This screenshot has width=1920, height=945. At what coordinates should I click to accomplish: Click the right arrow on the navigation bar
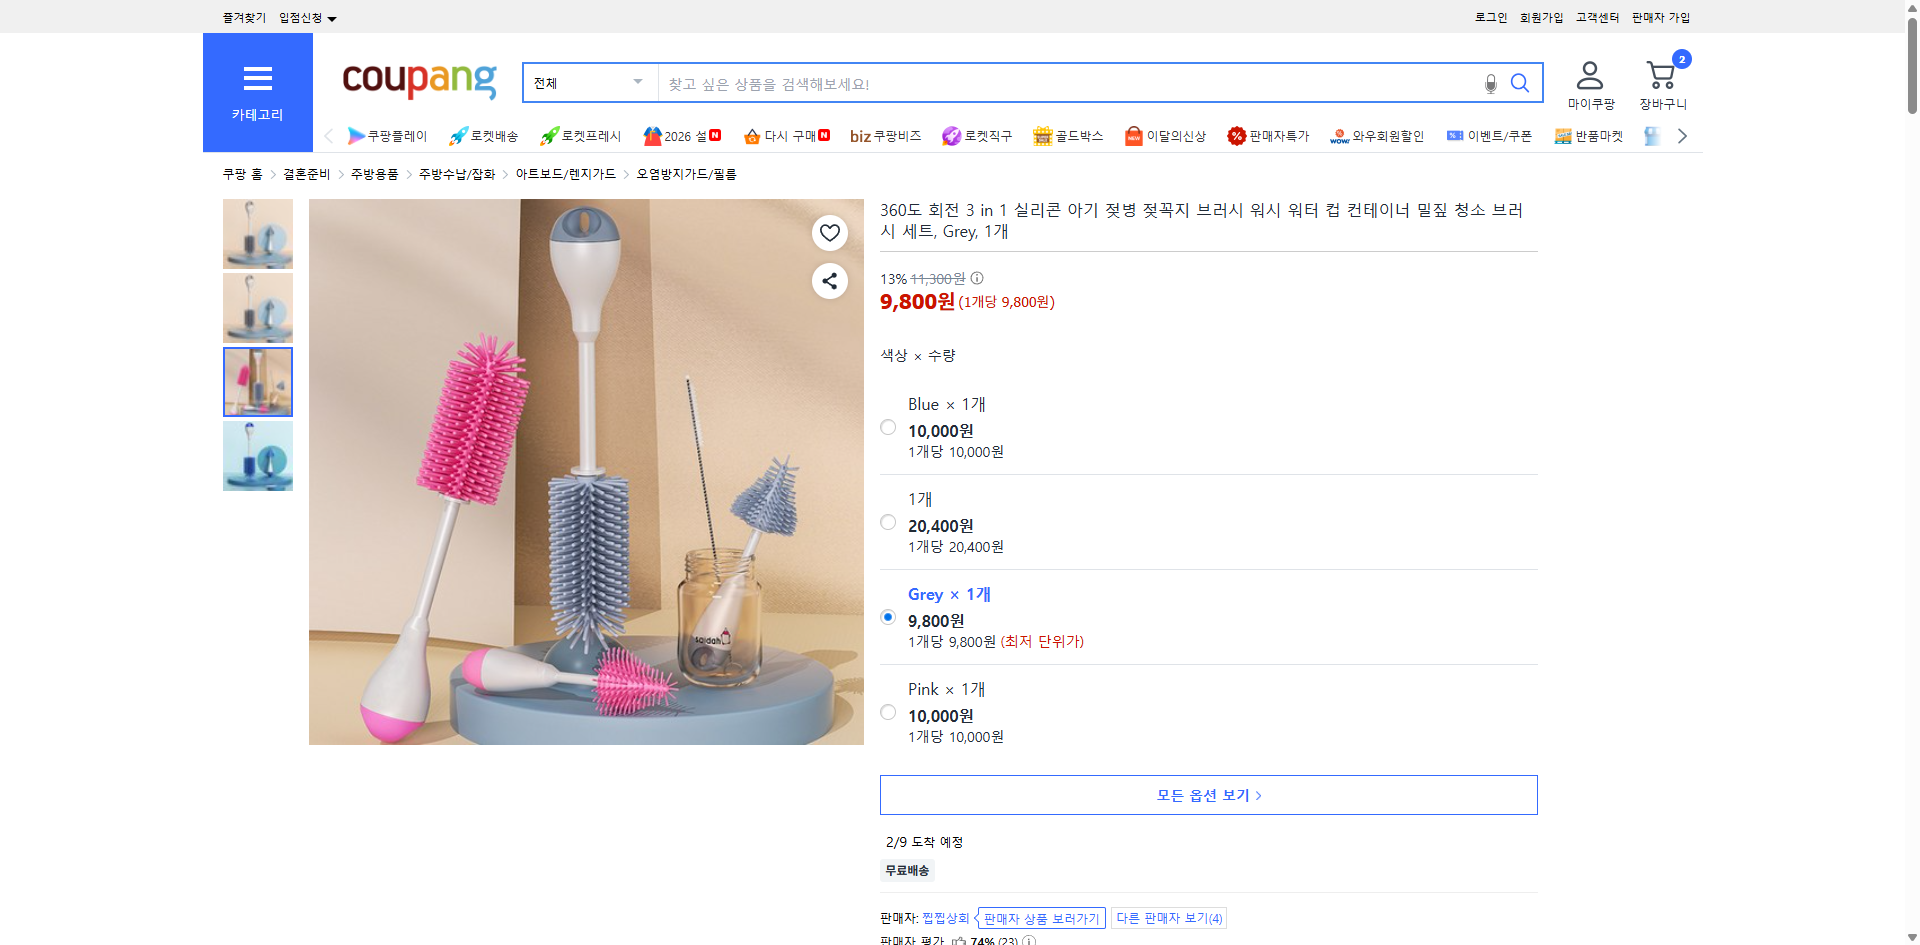pyautogui.click(x=1682, y=136)
